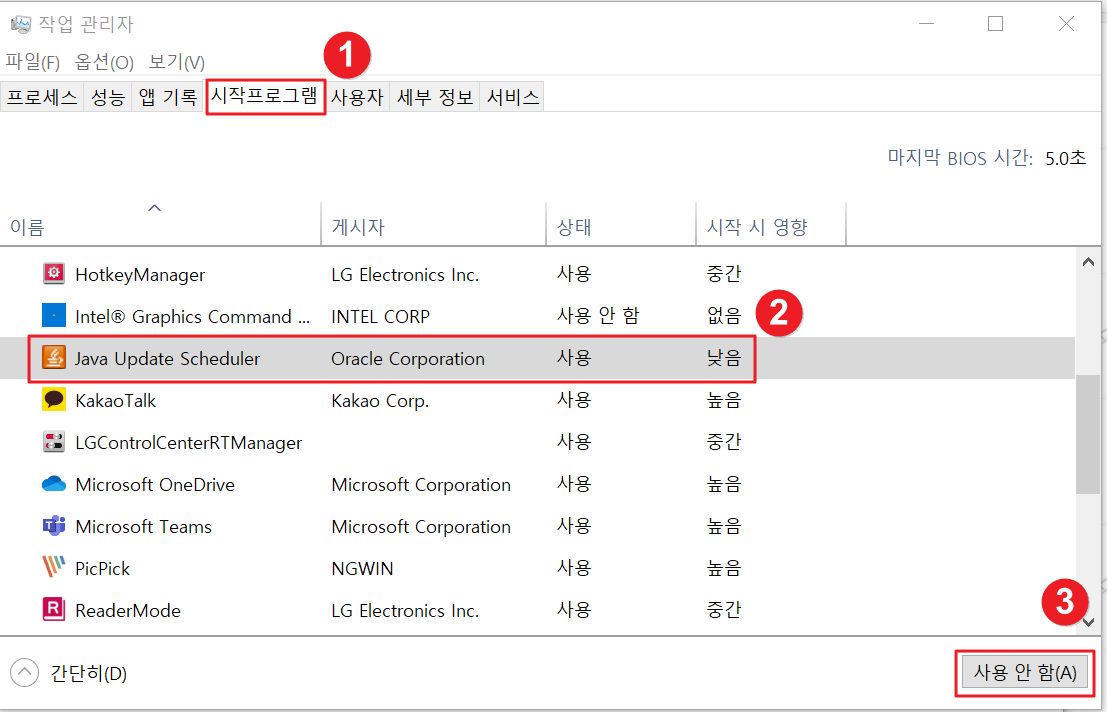Open the 파일(F) menu
The image size is (1107, 712).
tap(33, 61)
